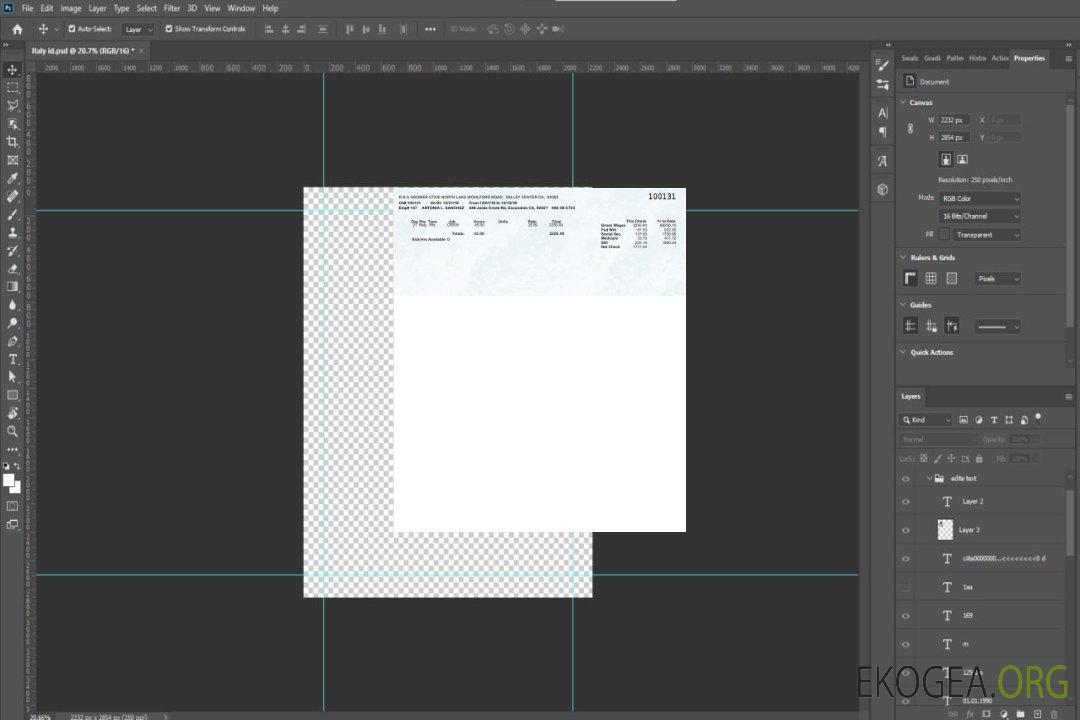Open the Filter menu
Screen dimensions: 1080x720
point(172,8)
